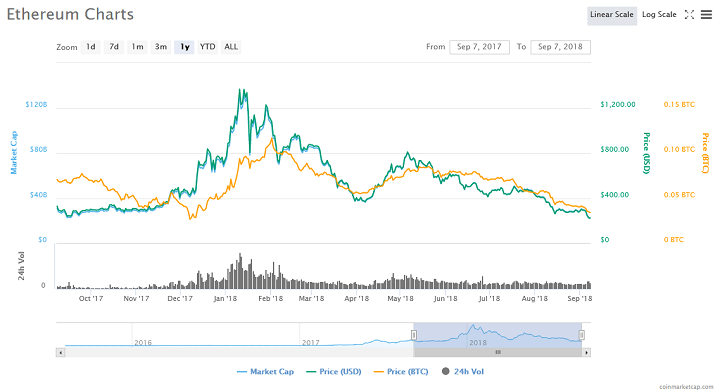
Task: Click the 2016 label in navigator
Action: click(x=143, y=342)
